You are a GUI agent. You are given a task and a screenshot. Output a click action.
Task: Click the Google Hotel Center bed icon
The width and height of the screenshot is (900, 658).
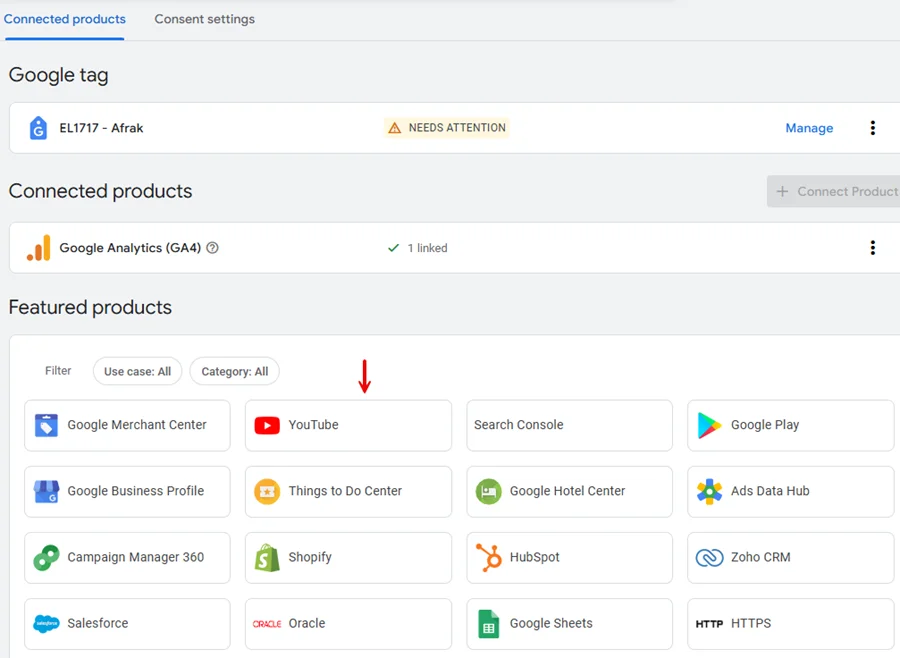tap(488, 491)
